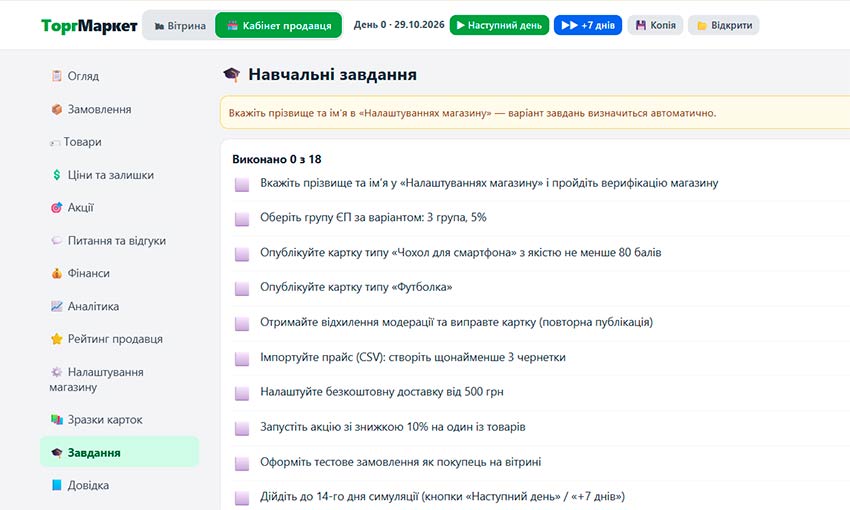Viewport: 850px width, 510px height.
Task: Check the Чохол для смартфона task box
Action: coord(242,254)
